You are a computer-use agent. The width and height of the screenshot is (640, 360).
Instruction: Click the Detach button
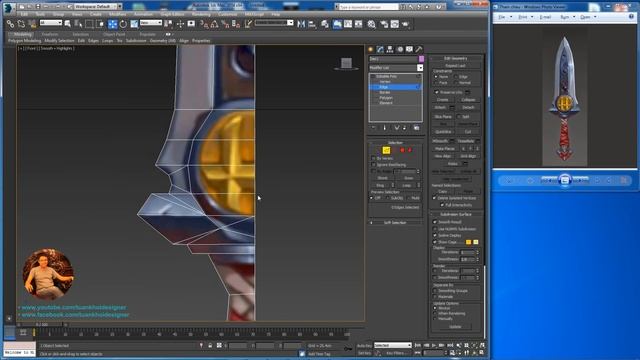point(468,108)
